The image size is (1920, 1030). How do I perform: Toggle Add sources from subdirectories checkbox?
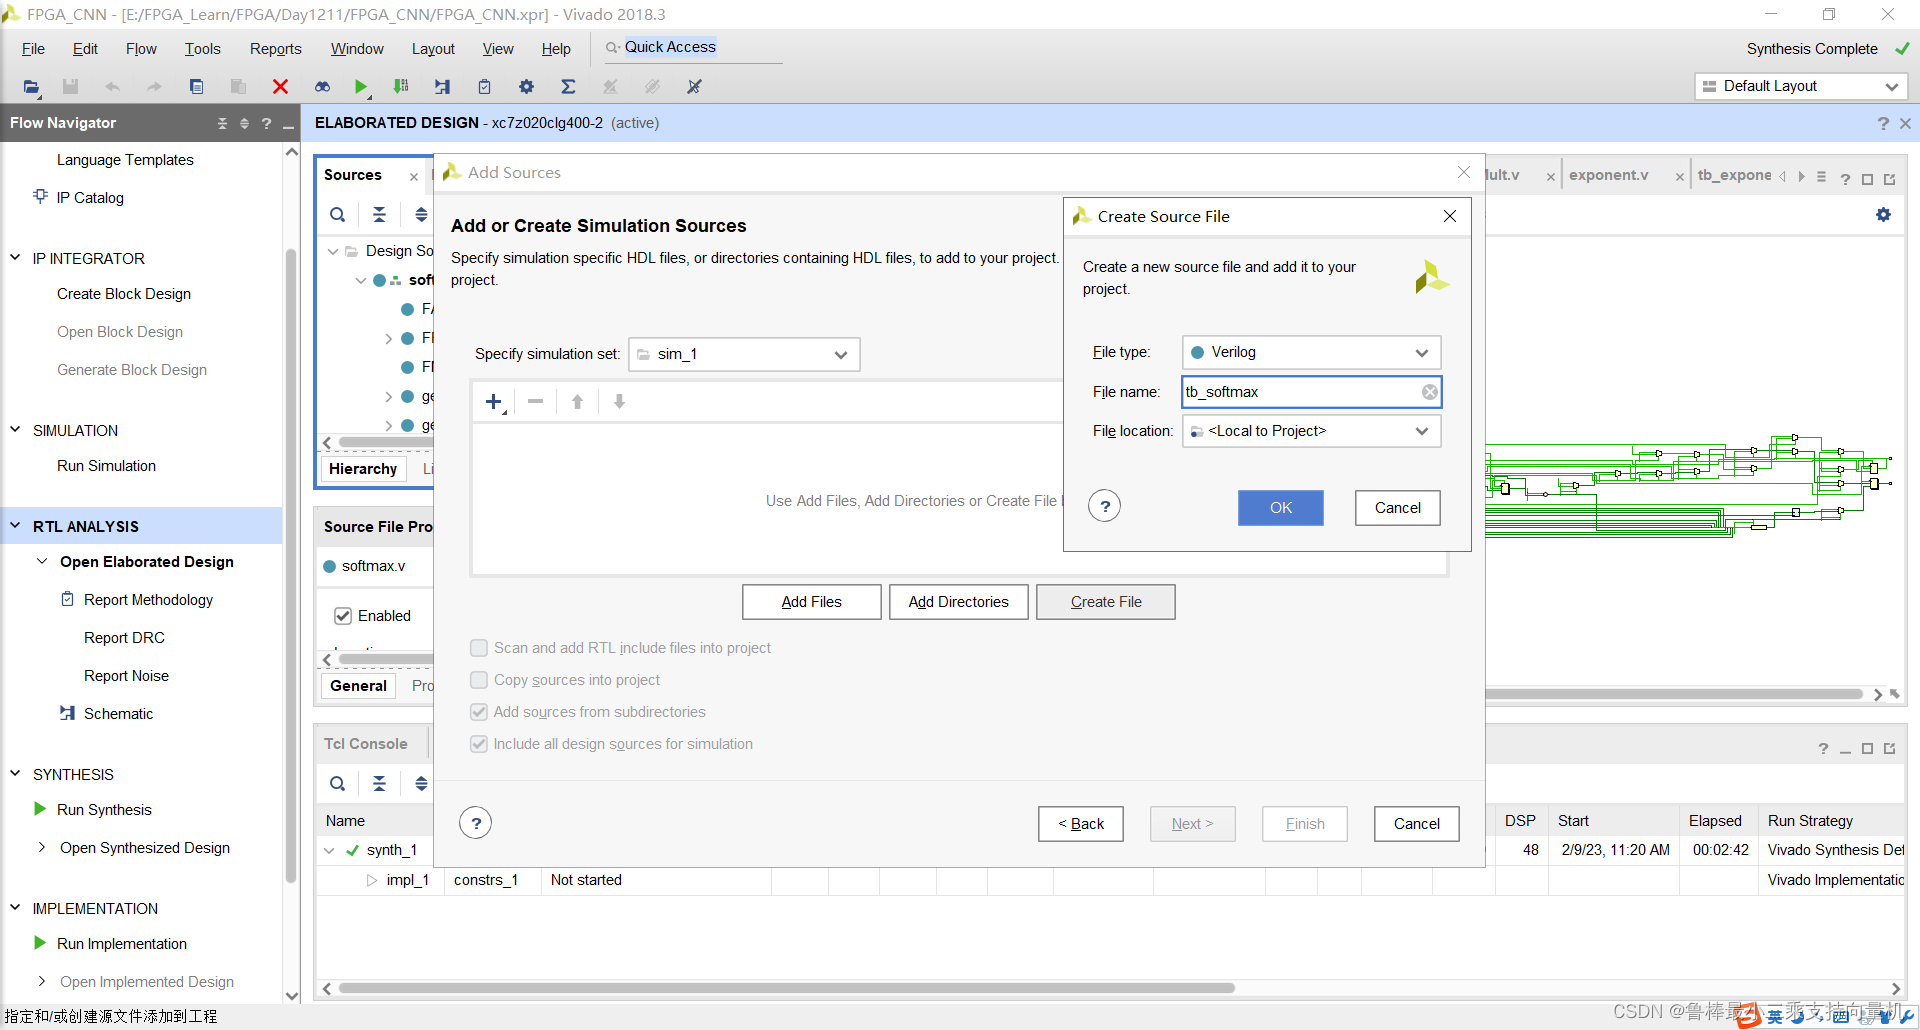[x=479, y=712]
